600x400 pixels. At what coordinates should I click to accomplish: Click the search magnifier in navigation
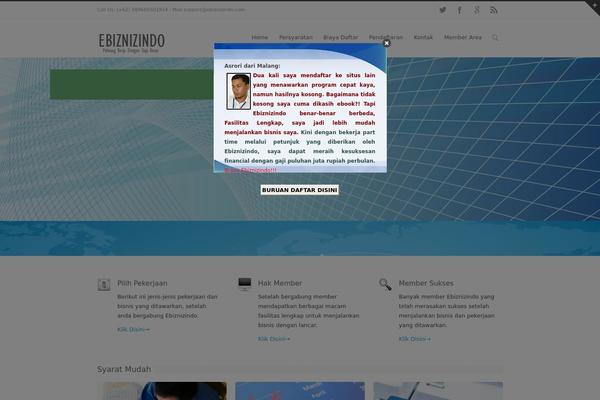[495, 38]
